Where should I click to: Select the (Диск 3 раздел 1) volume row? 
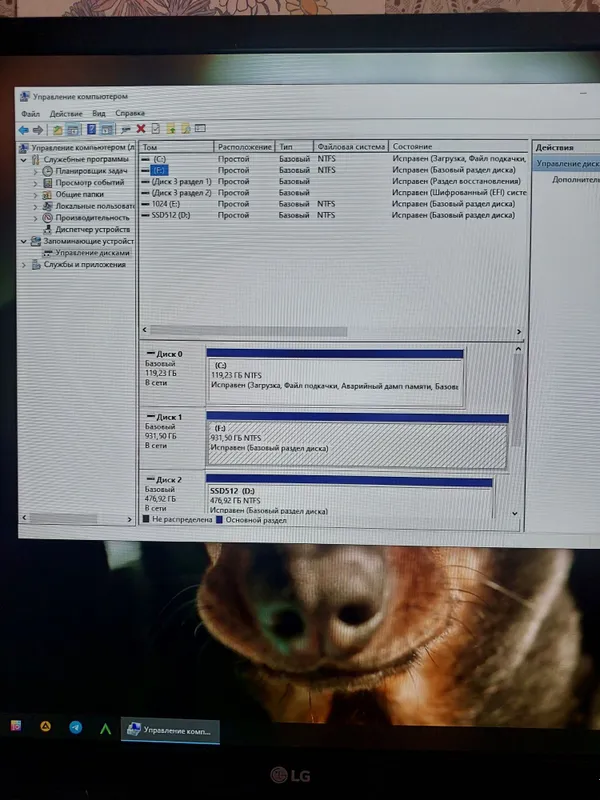(x=334, y=182)
